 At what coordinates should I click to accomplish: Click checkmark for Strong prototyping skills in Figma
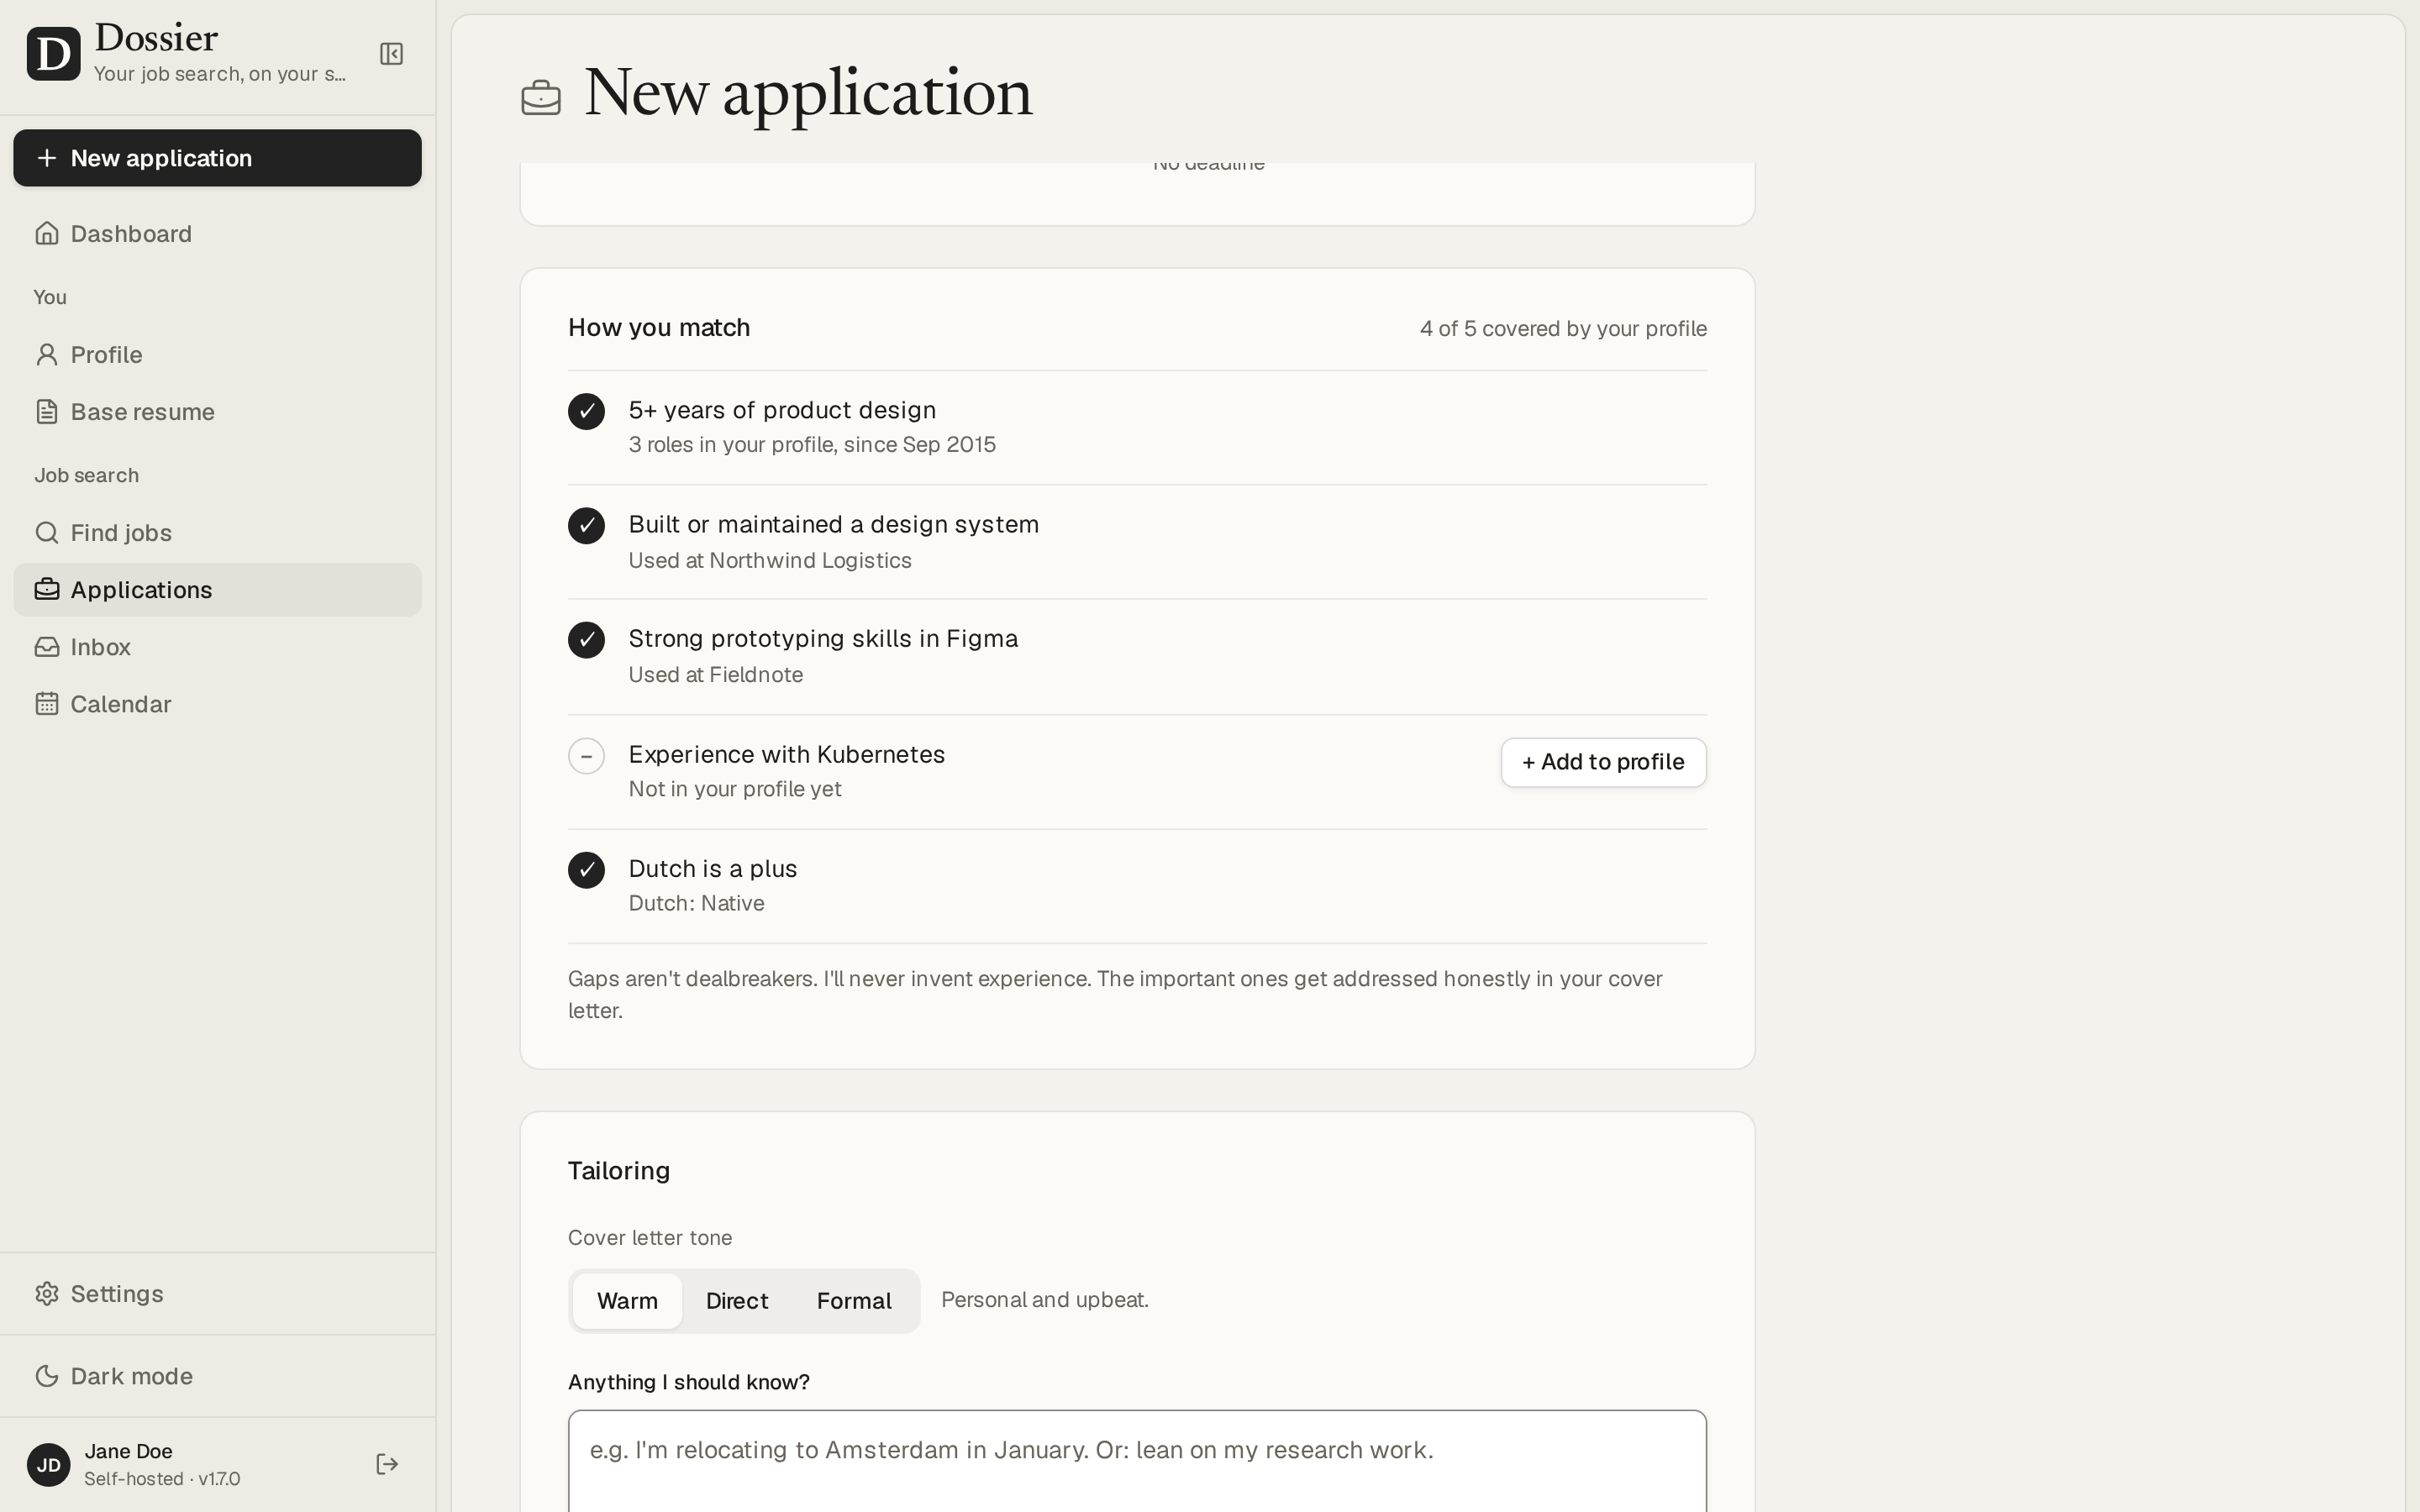586,640
